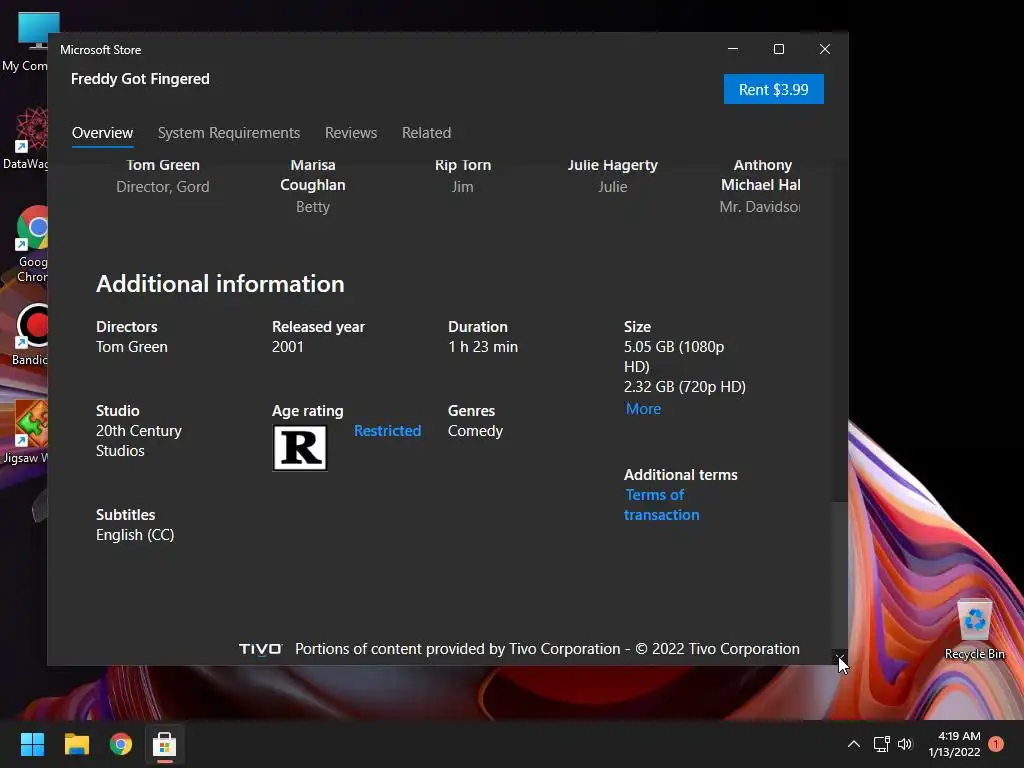The image size is (1024, 768).
Task: Open File Explorer from taskbar
Action: (x=76, y=744)
